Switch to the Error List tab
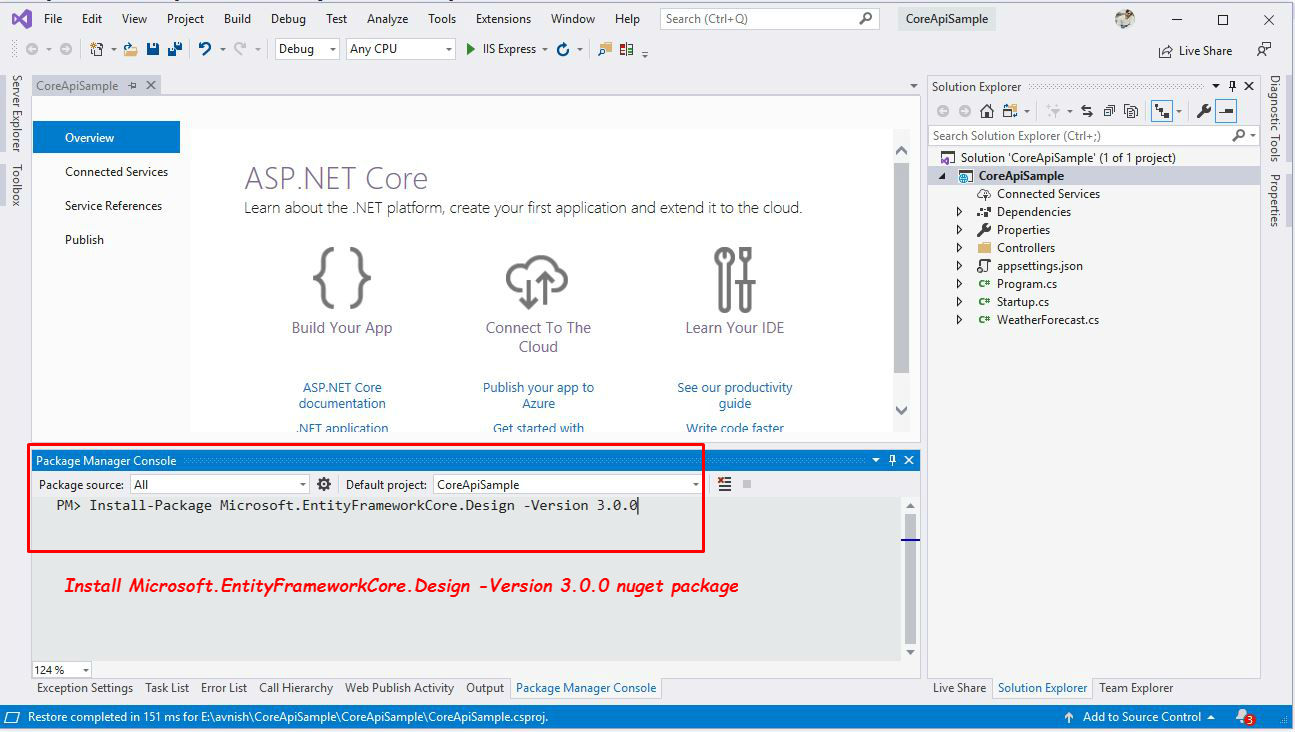 tap(224, 688)
